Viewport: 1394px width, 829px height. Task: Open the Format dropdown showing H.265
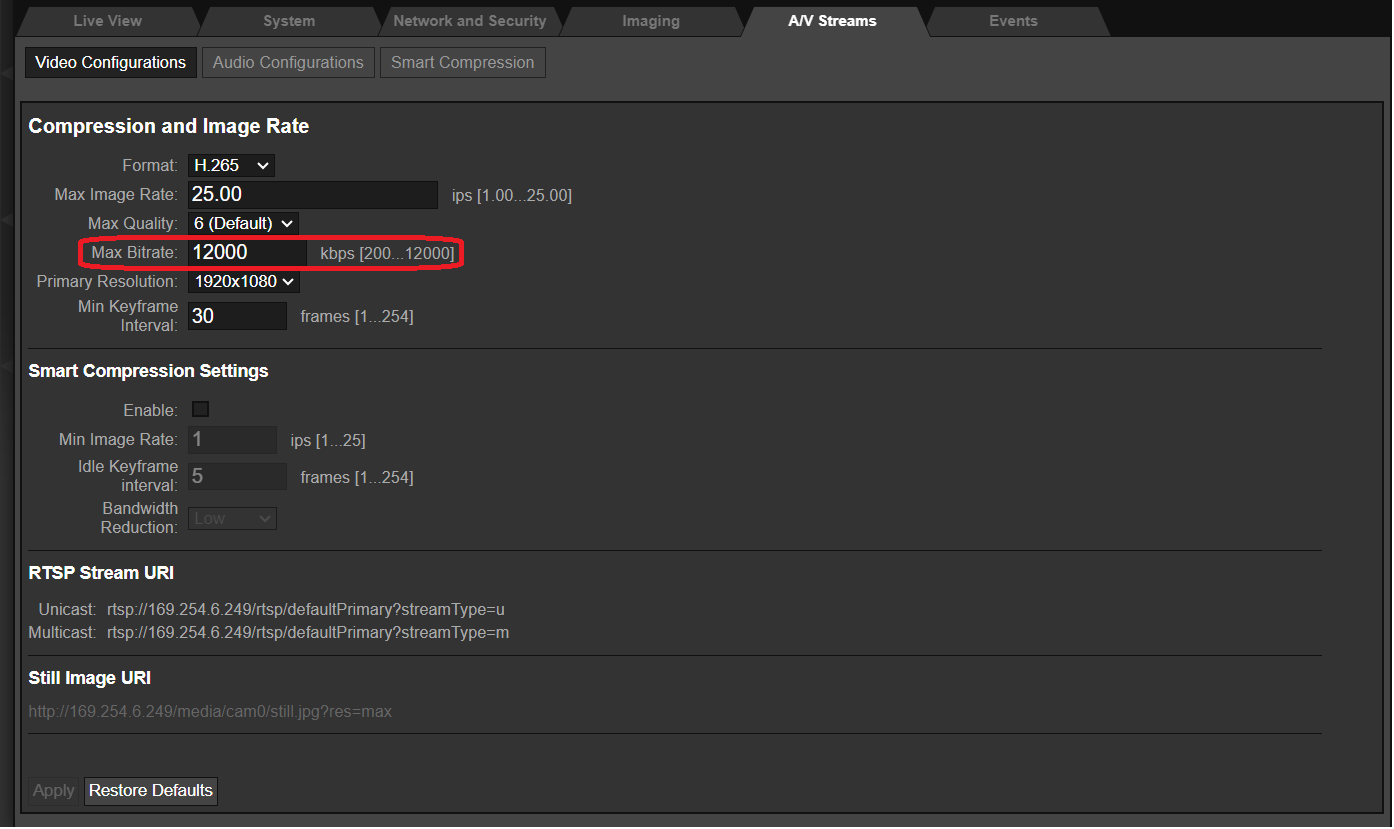point(231,165)
